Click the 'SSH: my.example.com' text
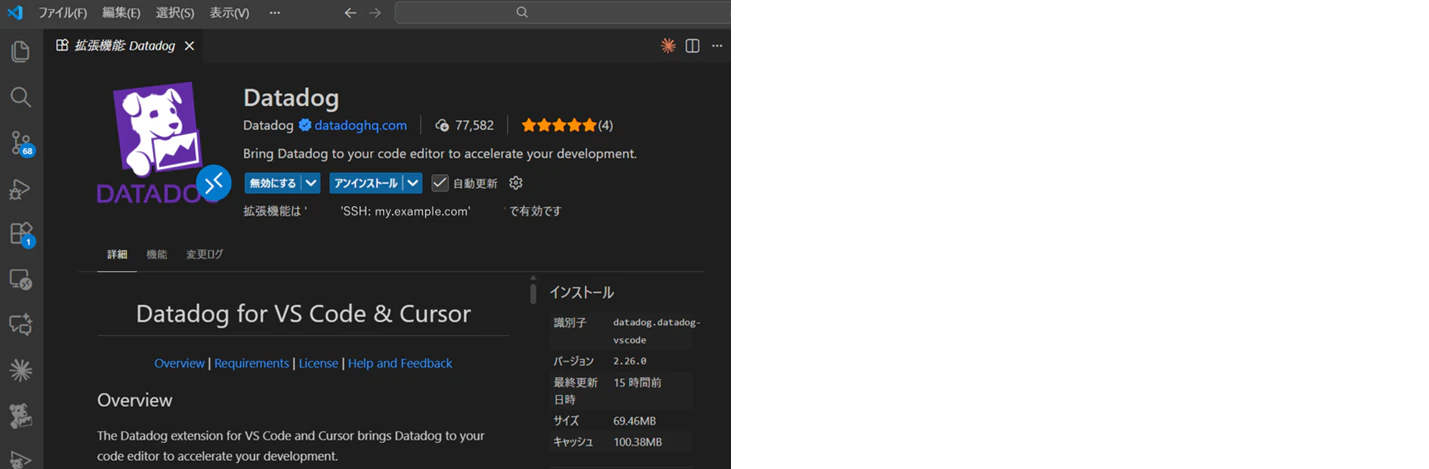The width and height of the screenshot is (1429, 469). 405,211
